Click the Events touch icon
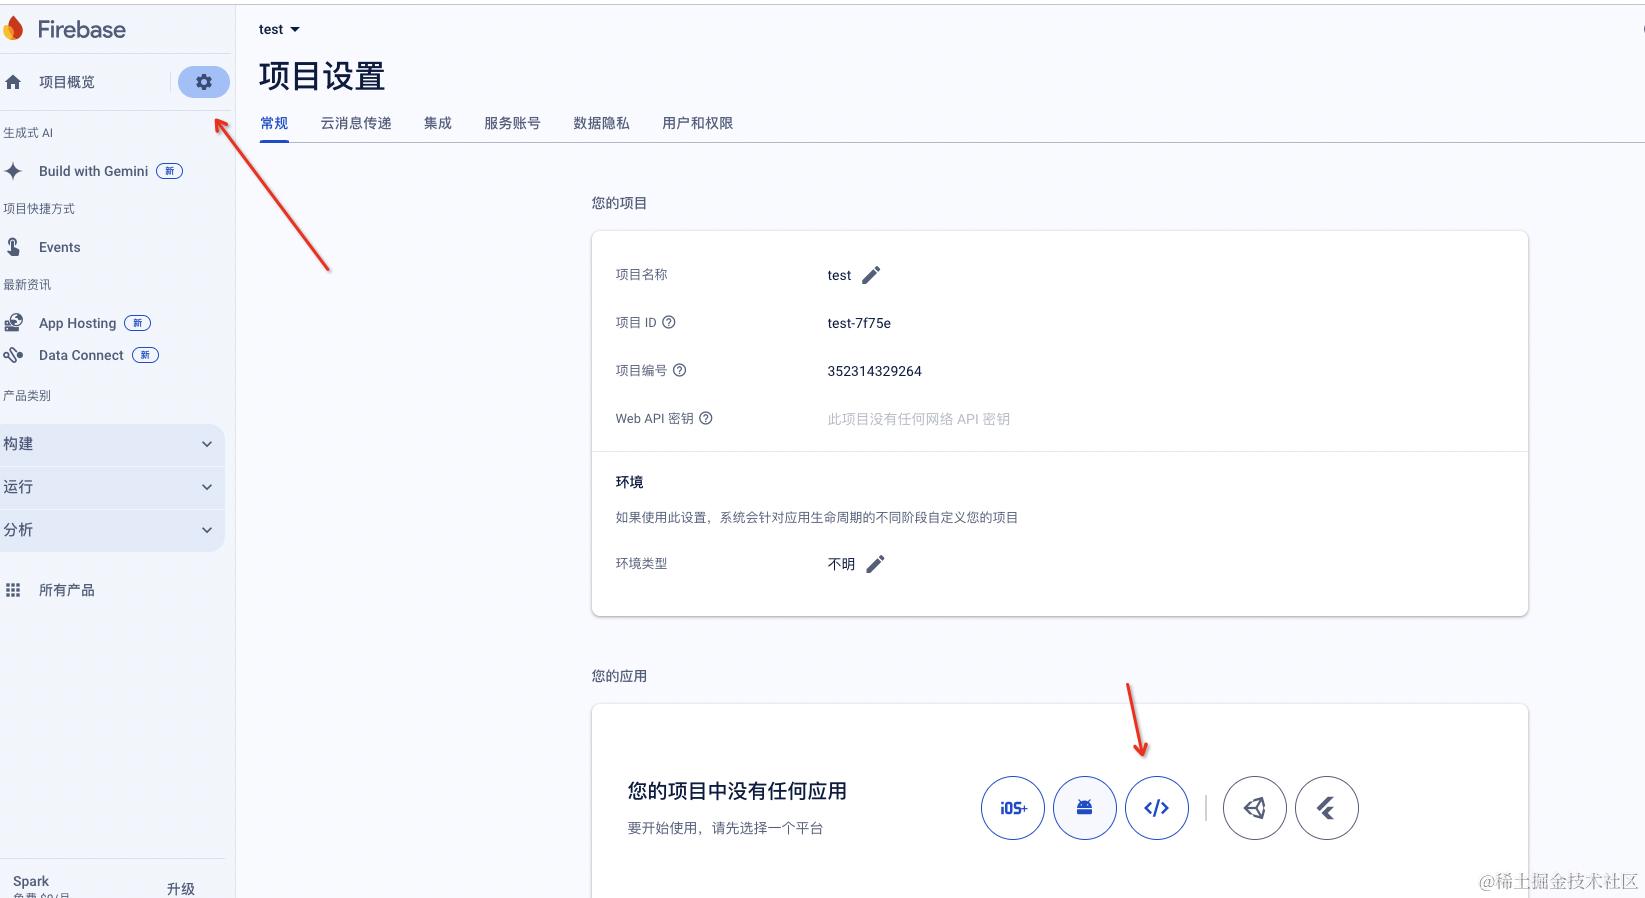This screenshot has width=1645, height=898. pos(13,247)
